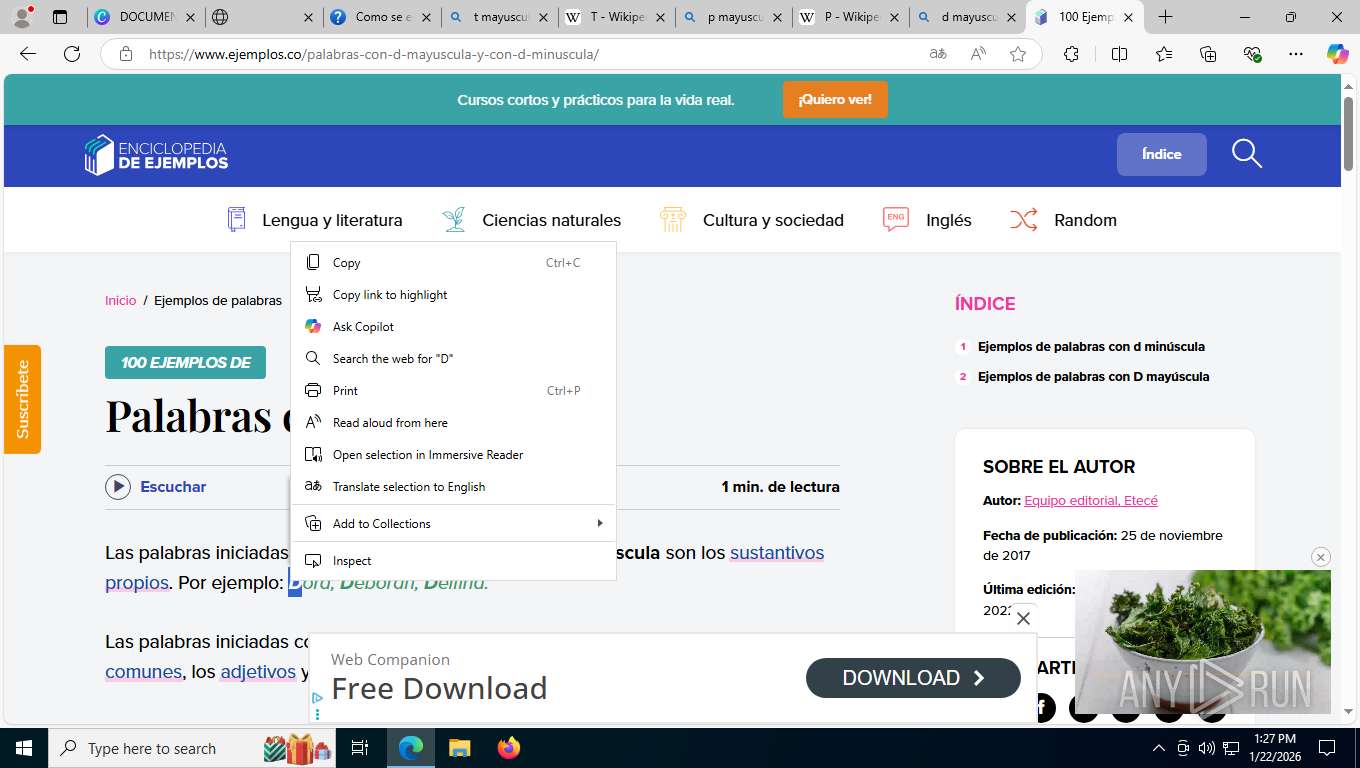1360x768 pixels.
Task: Click the page vertical scrollbar thumb
Action: (1348, 134)
